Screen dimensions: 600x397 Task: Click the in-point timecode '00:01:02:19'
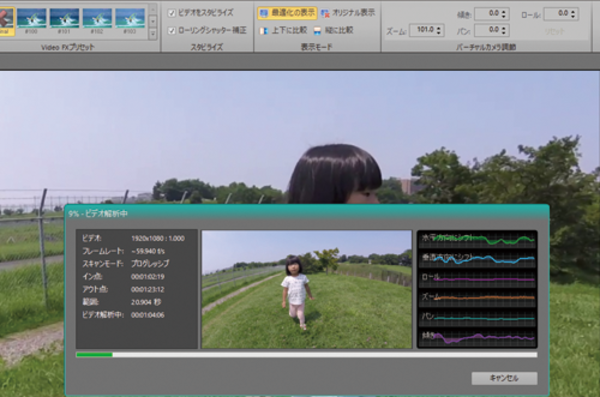click(x=147, y=276)
